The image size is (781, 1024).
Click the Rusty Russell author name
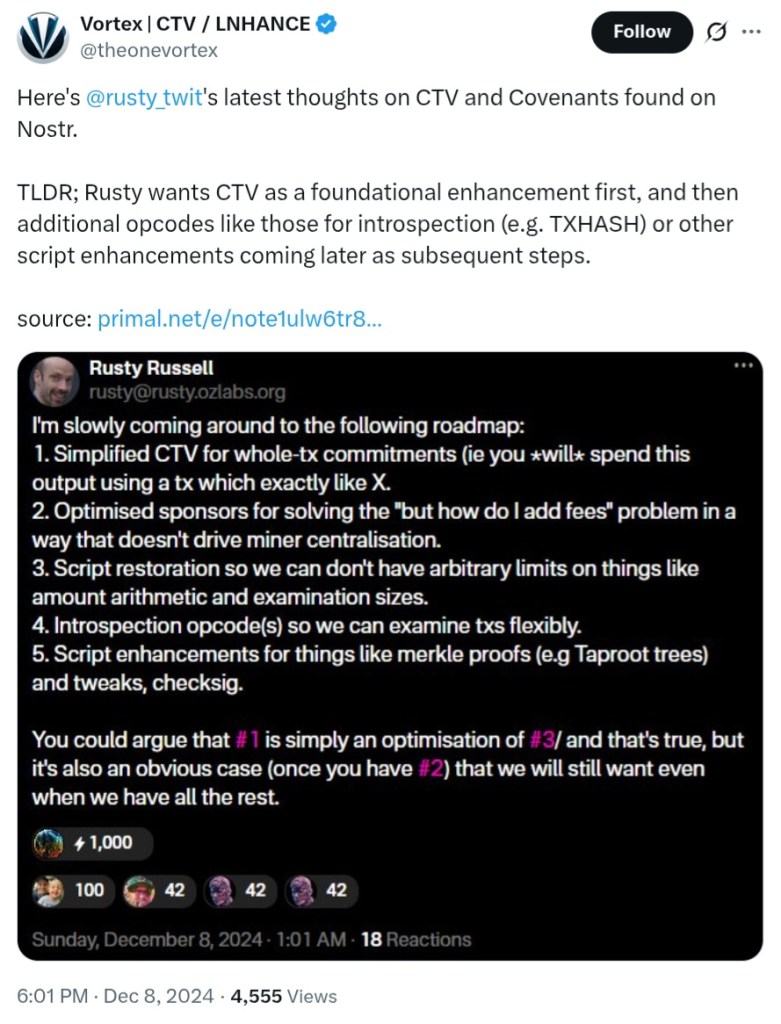click(x=151, y=368)
